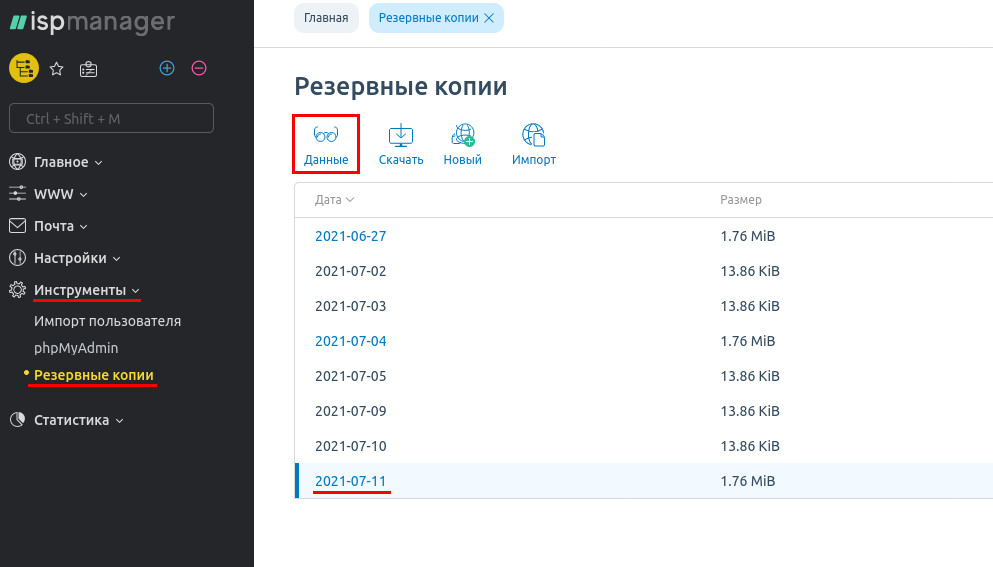Open the 2021-06-27 backup link
The height and width of the screenshot is (567, 993).
tap(350, 236)
